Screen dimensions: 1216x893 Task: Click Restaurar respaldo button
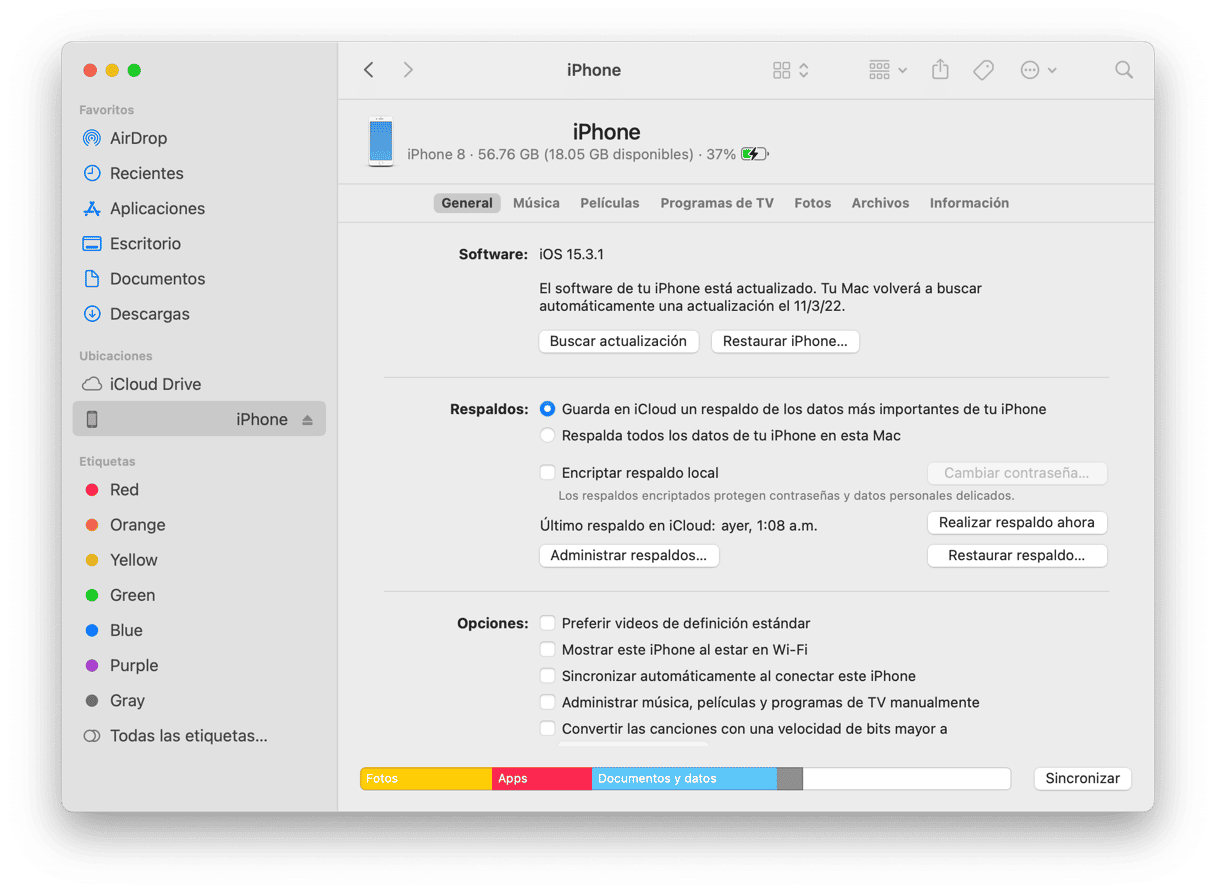(x=1017, y=555)
